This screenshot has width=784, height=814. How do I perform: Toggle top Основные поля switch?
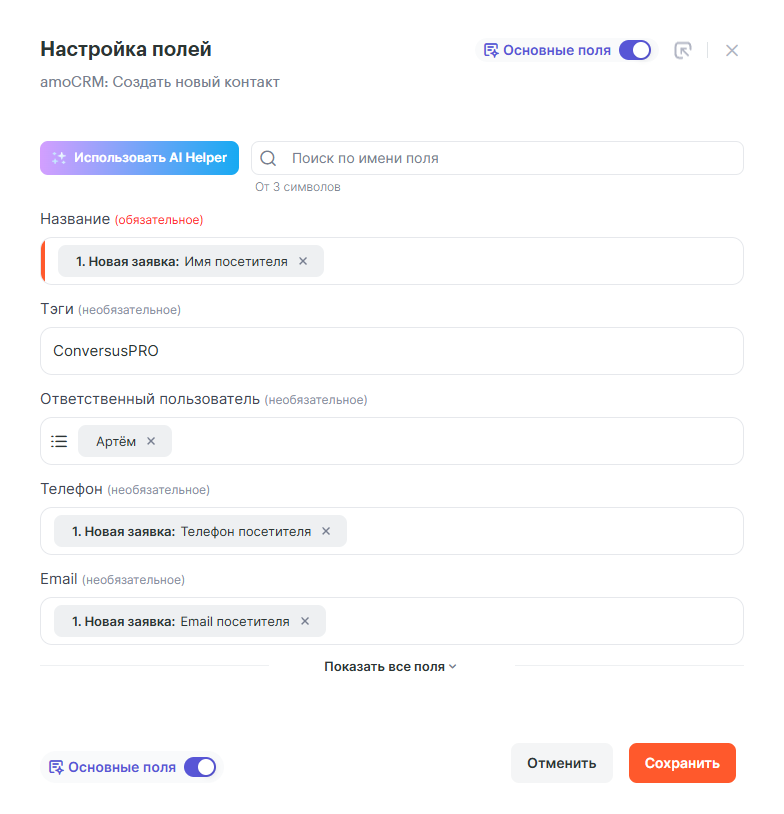click(x=634, y=50)
